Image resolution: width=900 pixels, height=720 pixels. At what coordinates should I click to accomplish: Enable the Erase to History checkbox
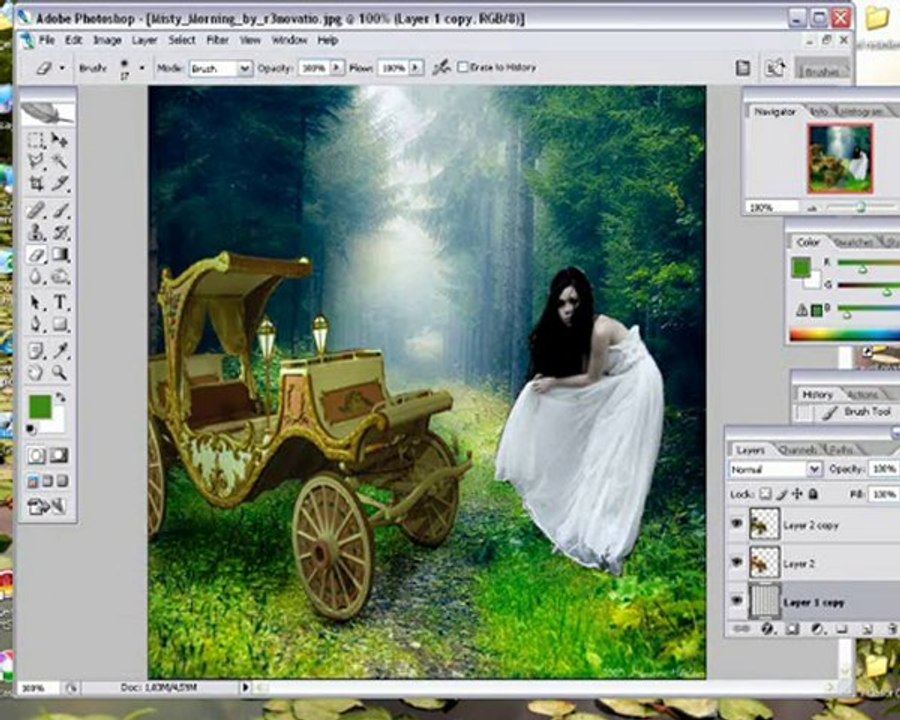point(463,67)
